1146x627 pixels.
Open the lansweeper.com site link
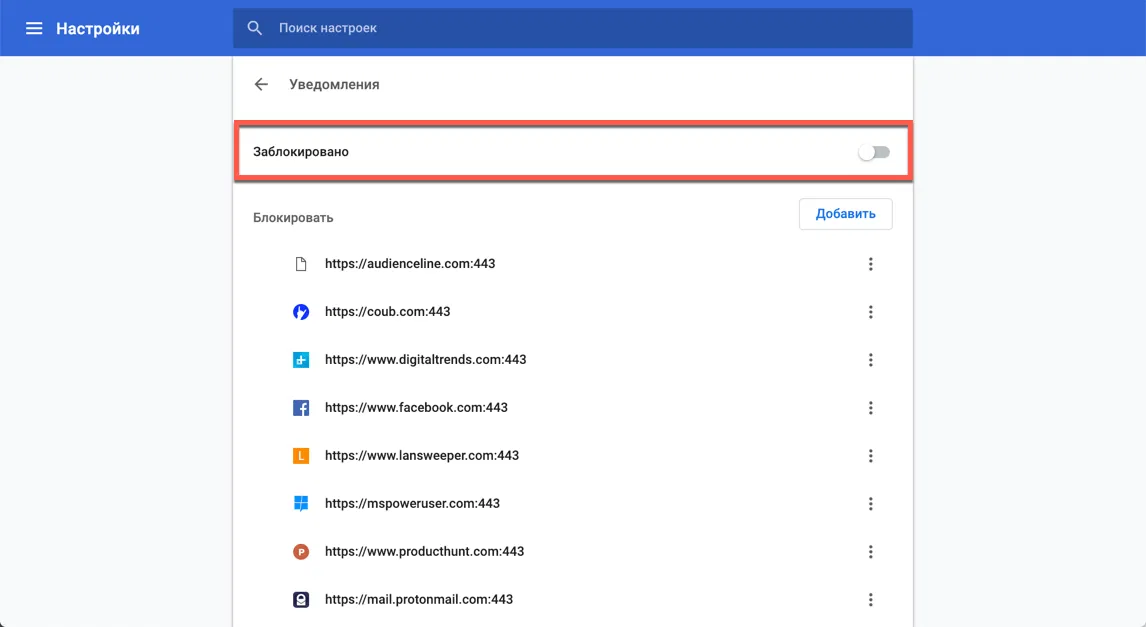pos(420,455)
